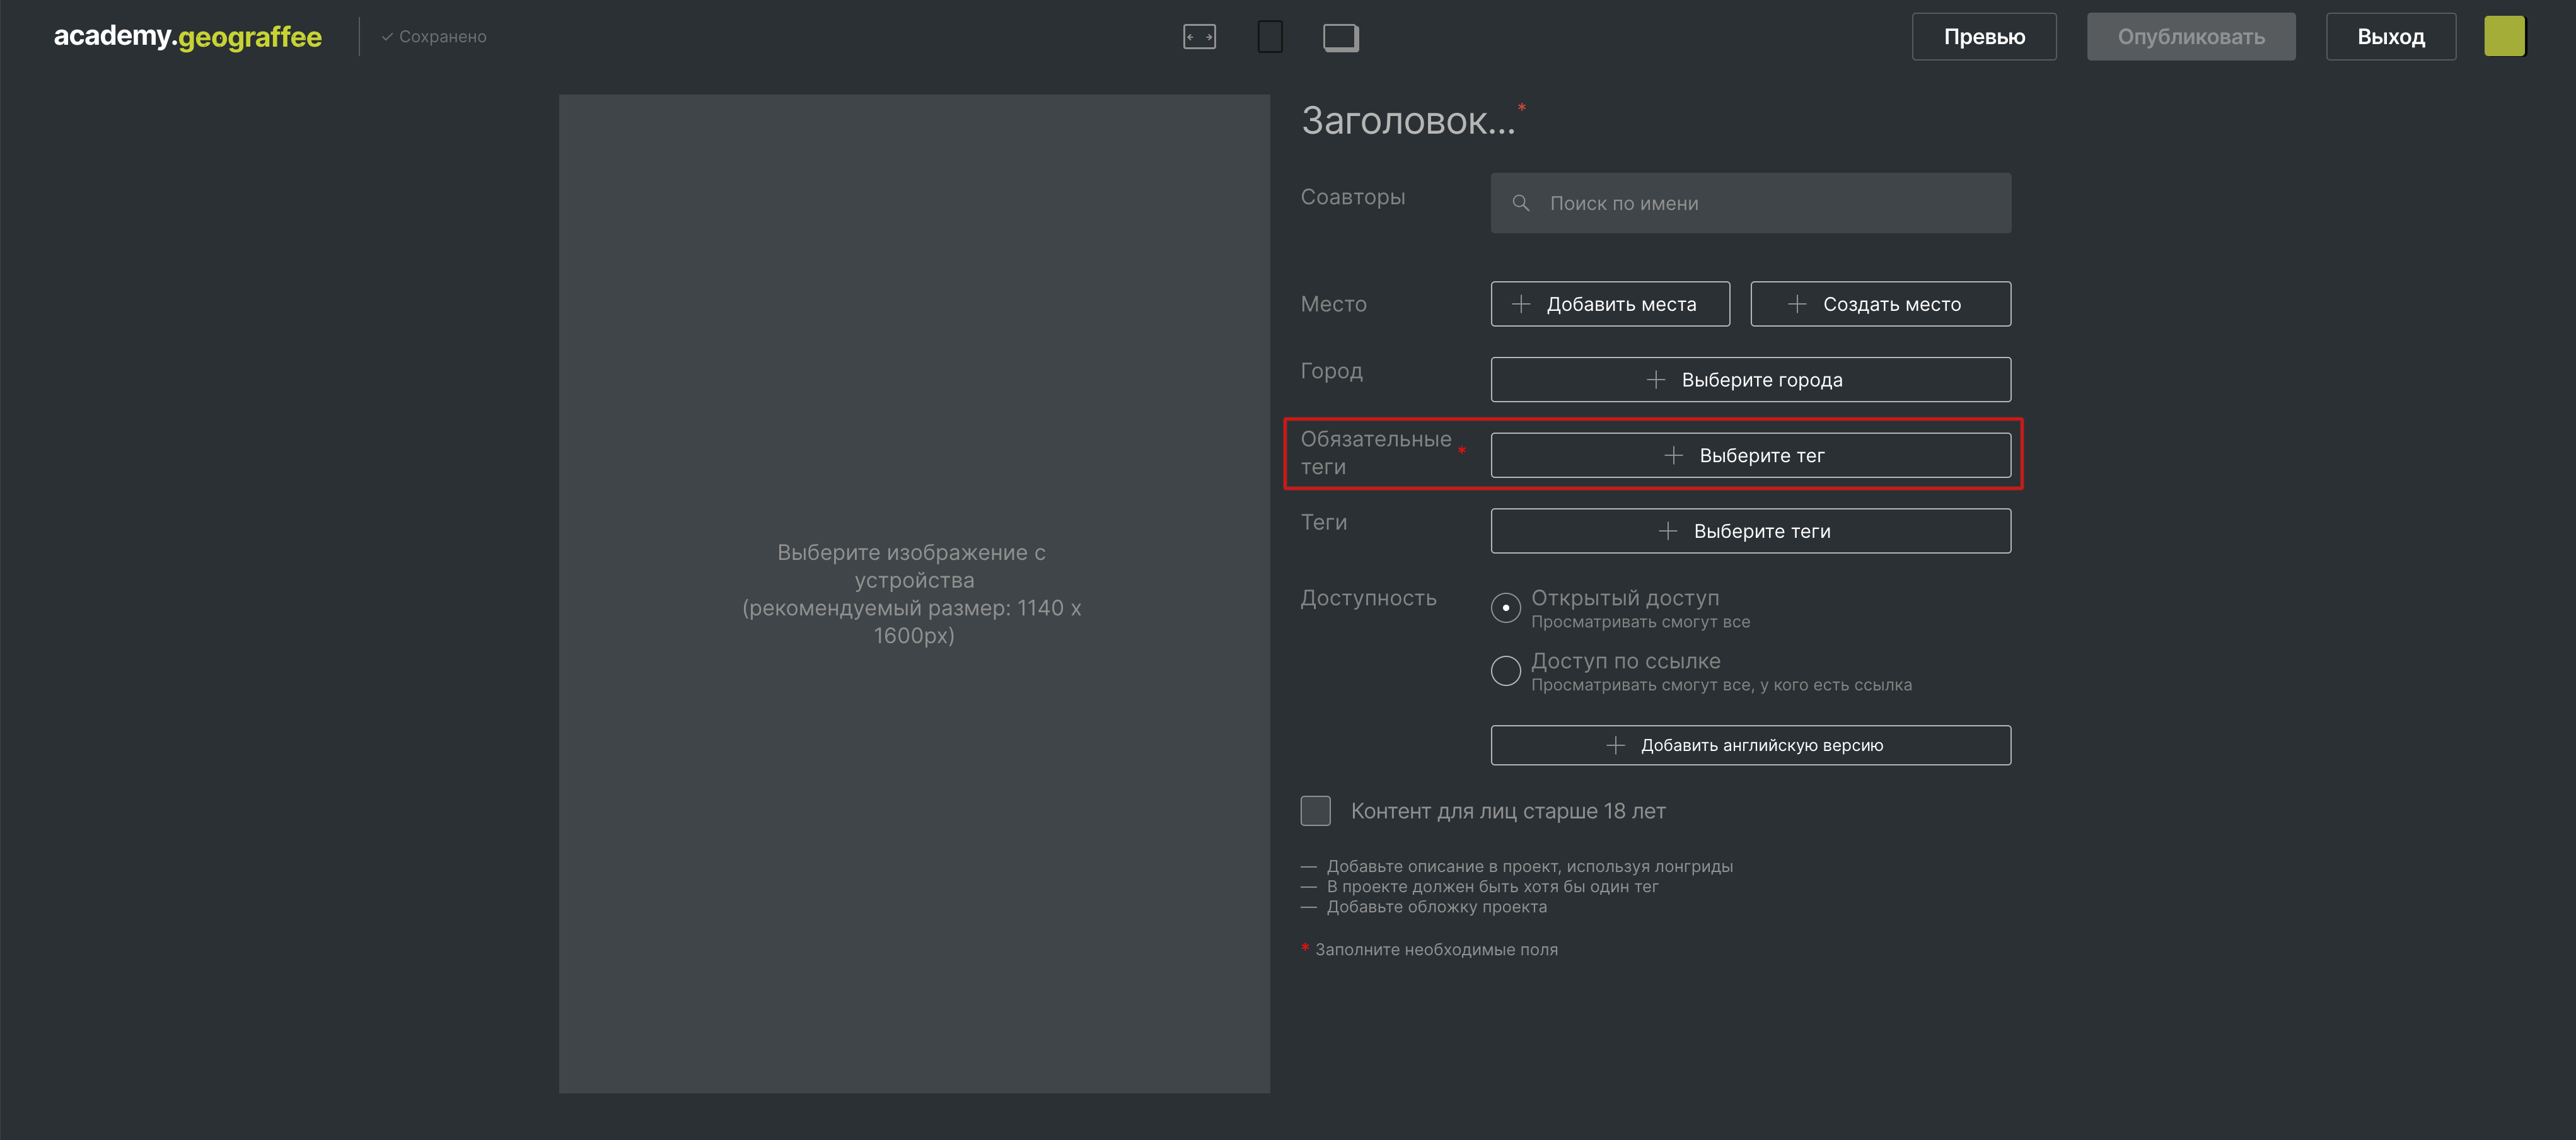The height and width of the screenshot is (1140, 2576).
Task: Check Контент для лиц старше 18 лет
Action: click(x=1315, y=810)
